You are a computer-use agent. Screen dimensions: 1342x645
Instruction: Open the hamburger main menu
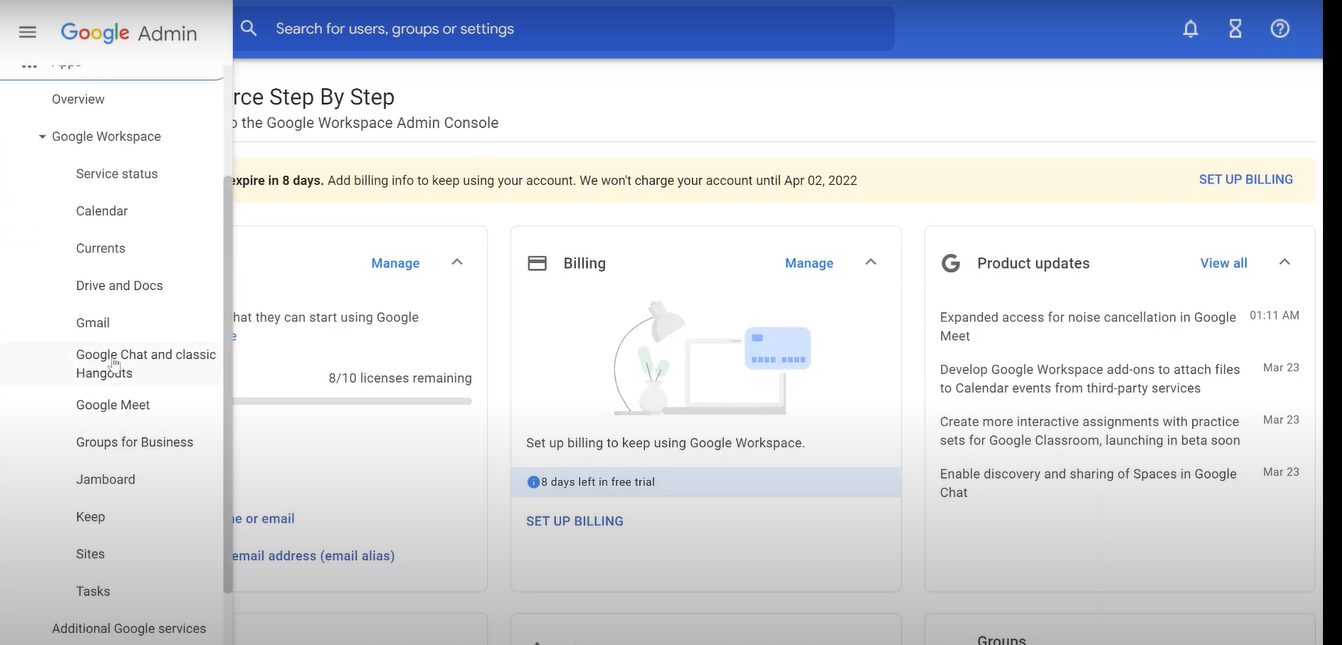point(28,32)
